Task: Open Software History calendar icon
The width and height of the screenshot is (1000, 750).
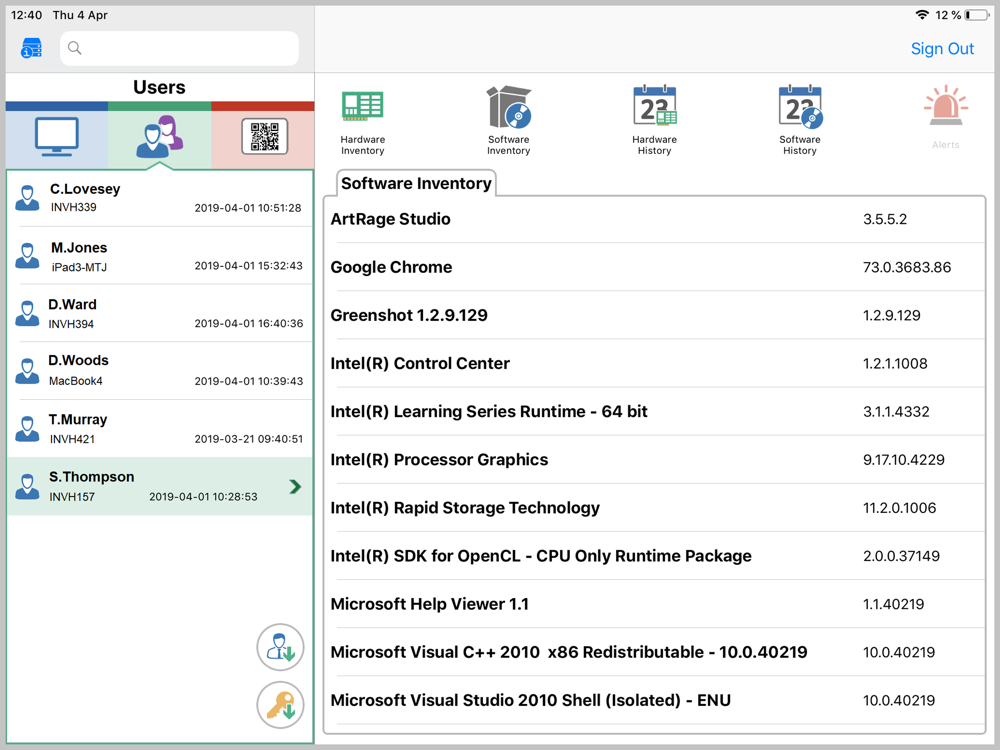Action: pyautogui.click(x=799, y=119)
